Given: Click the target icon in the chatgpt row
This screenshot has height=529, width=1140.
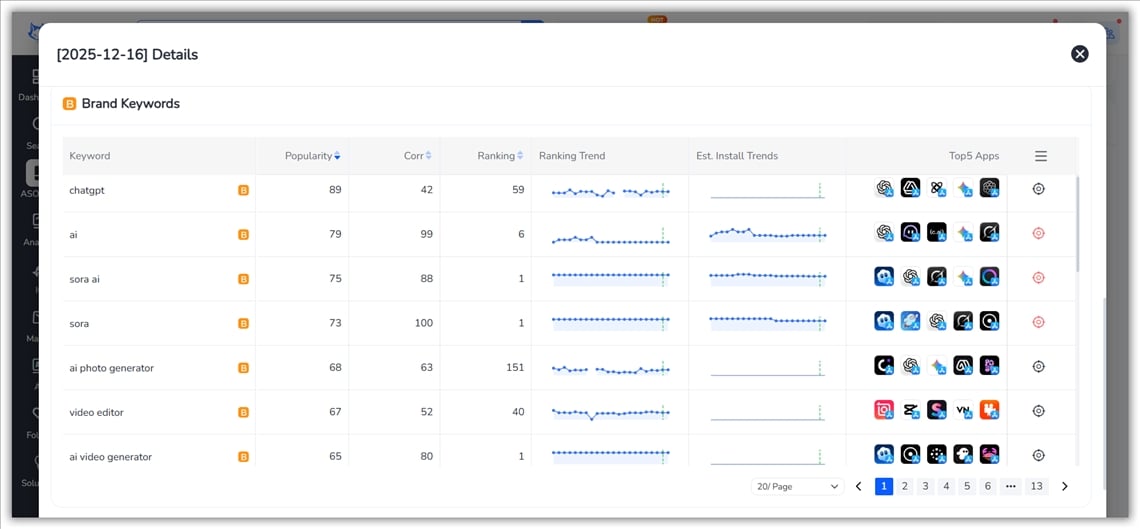Looking at the screenshot, I should [1038, 189].
